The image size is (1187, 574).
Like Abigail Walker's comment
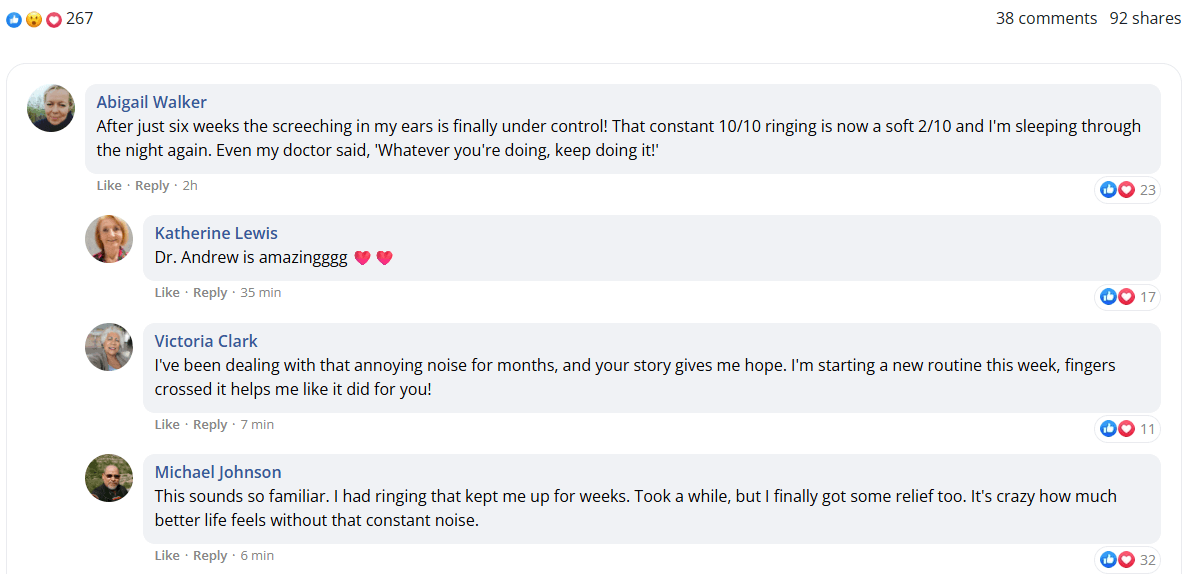(109, 186)
